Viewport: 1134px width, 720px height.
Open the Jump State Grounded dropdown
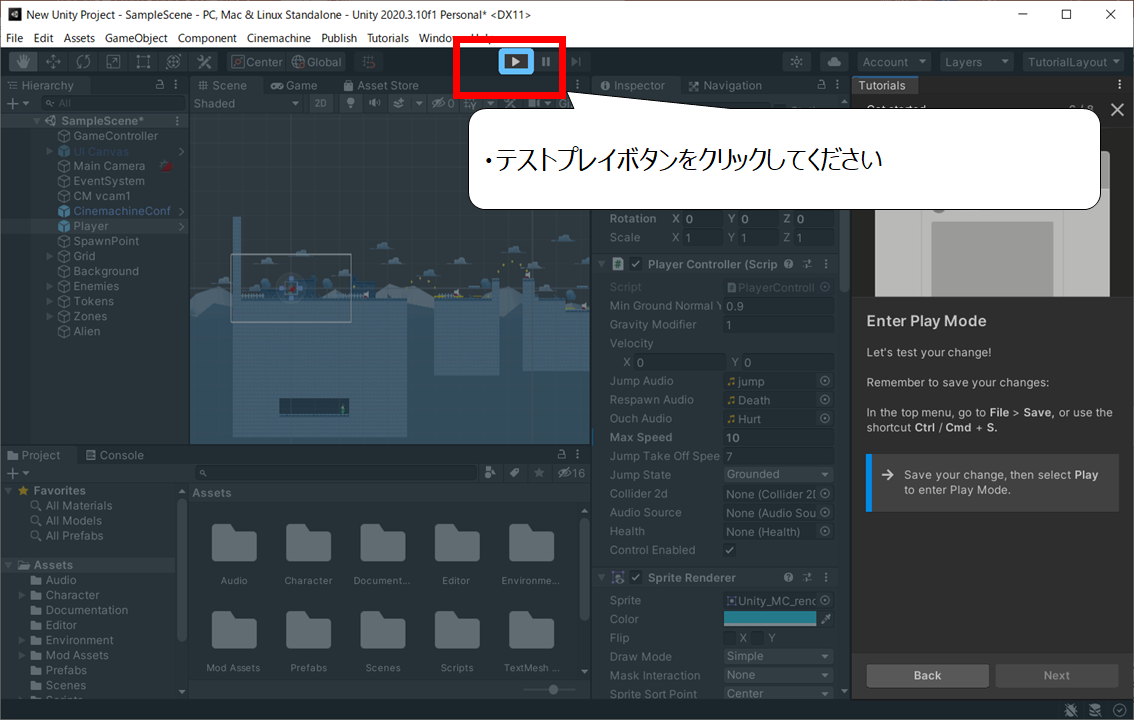click(778, 474)
